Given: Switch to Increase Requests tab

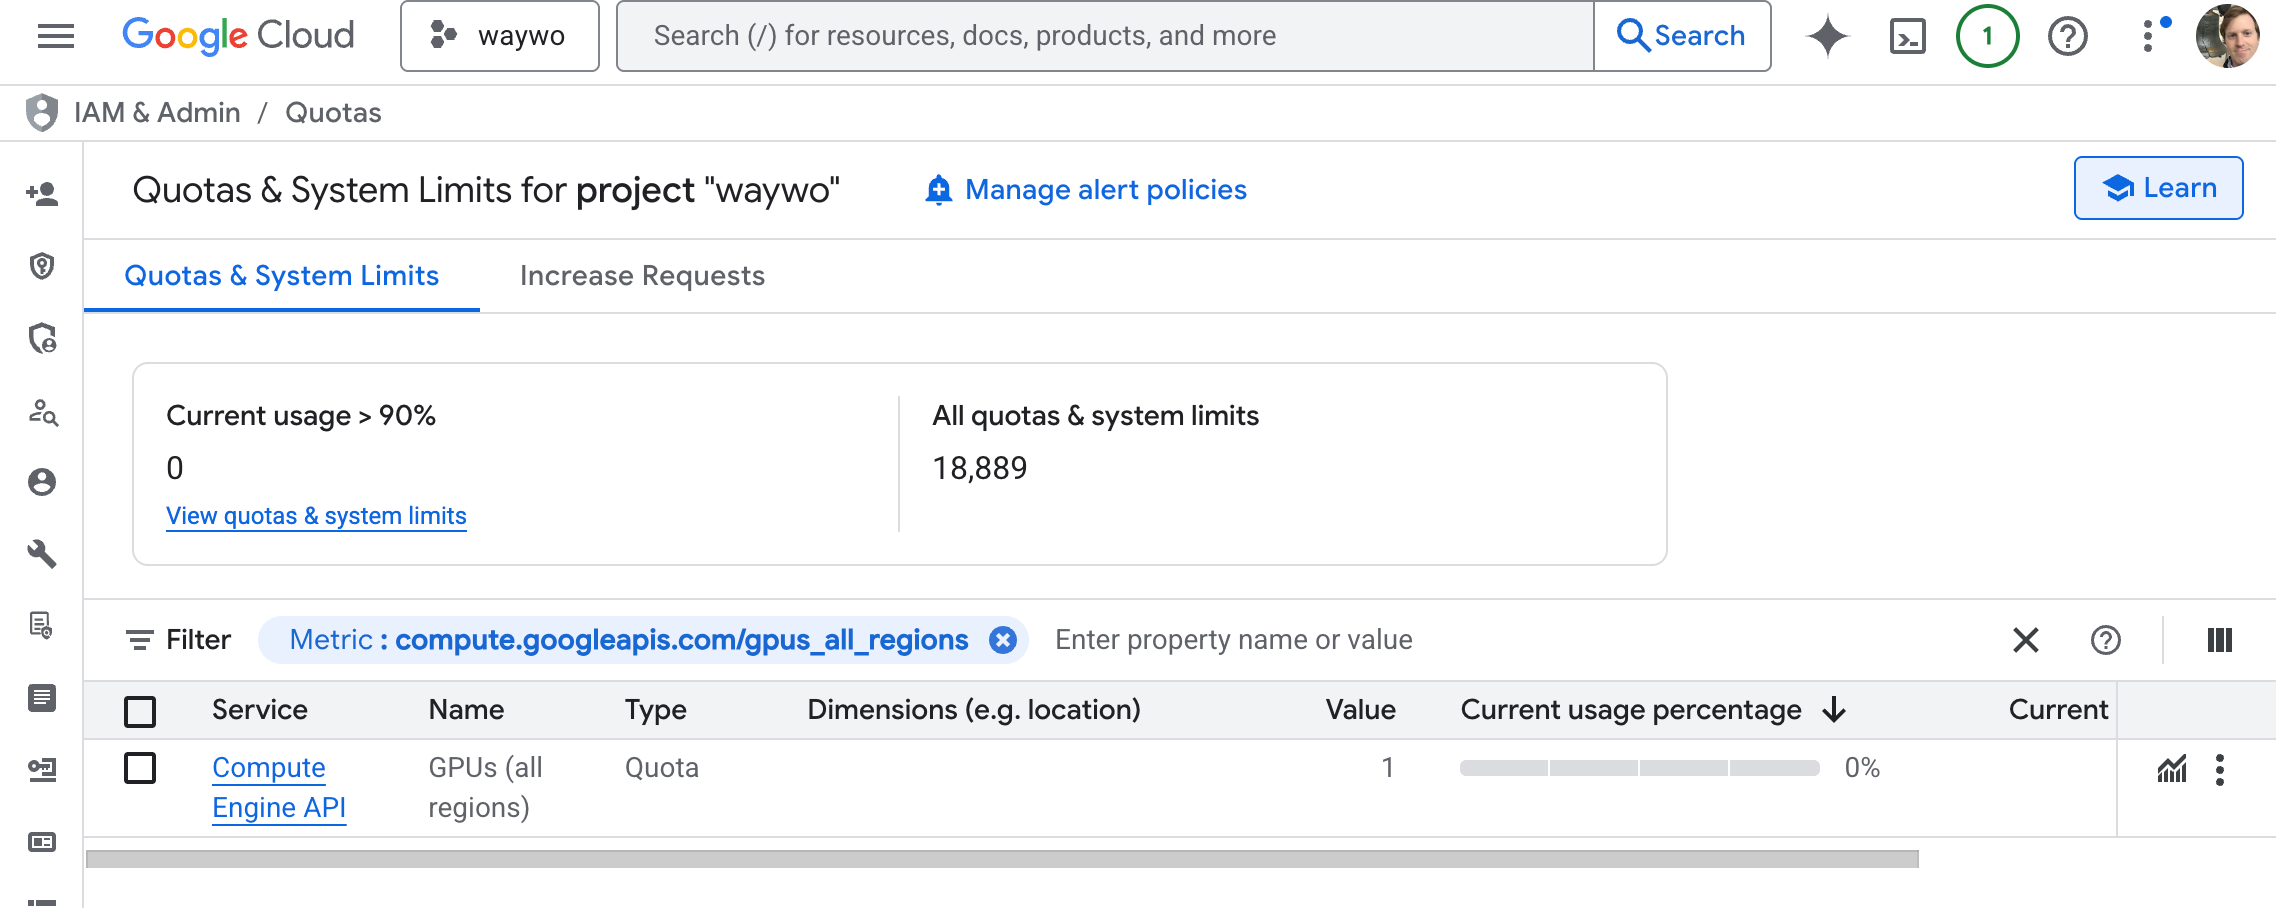Looking at the screenshot, I should point(642,276).
